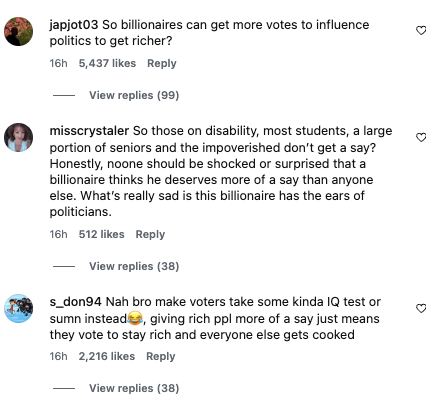Image resolution: width=432 pixels, height=401 pixels.
Task: View the 2,216 likes list
Action: (107, 356)
